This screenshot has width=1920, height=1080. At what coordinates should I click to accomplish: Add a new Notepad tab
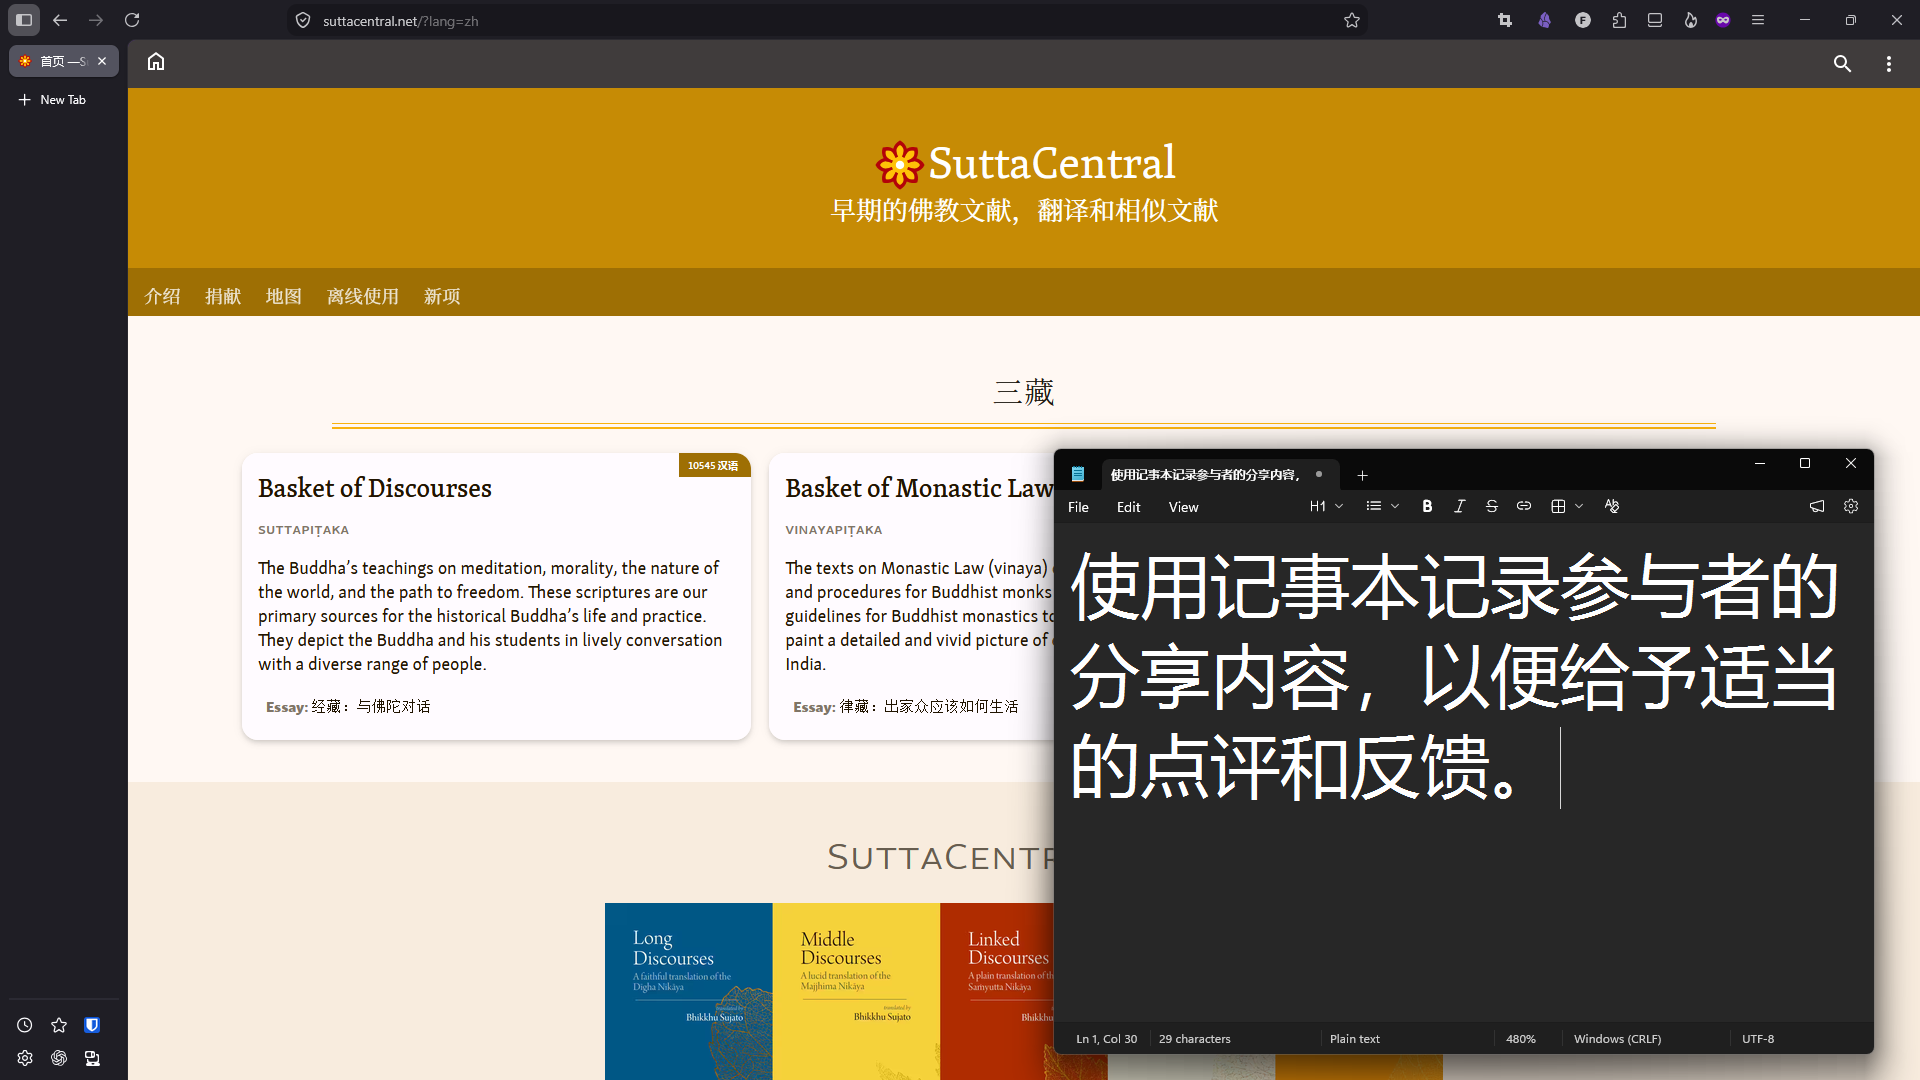[x=1362, y=475]
